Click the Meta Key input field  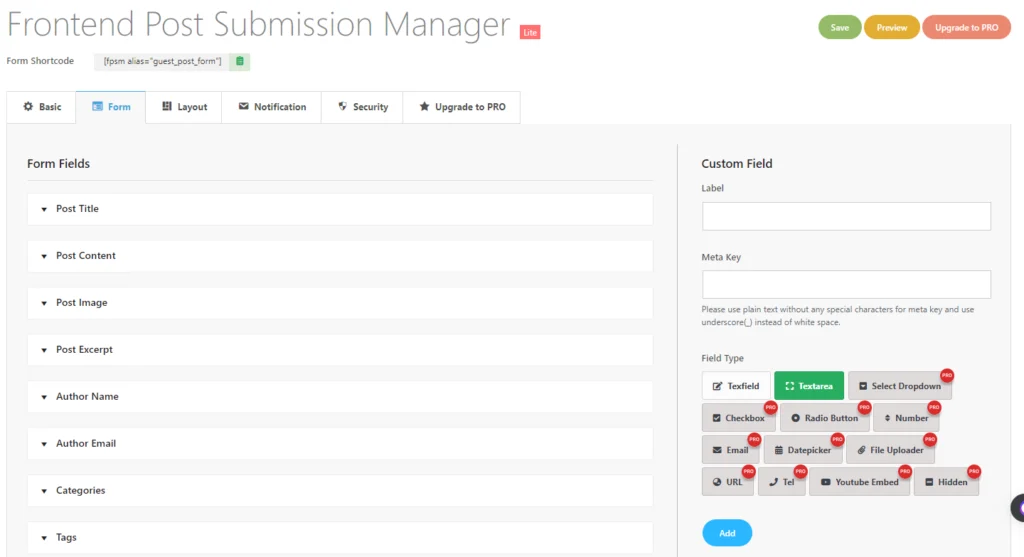pos(846,284)
